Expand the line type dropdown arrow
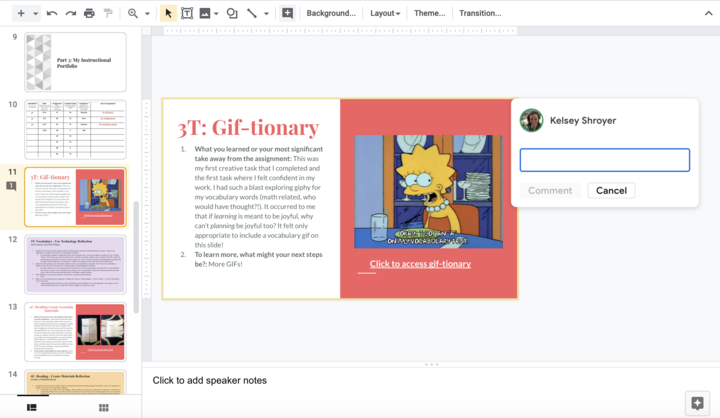The width and height of the screenshot is (720, 418). 266,14
